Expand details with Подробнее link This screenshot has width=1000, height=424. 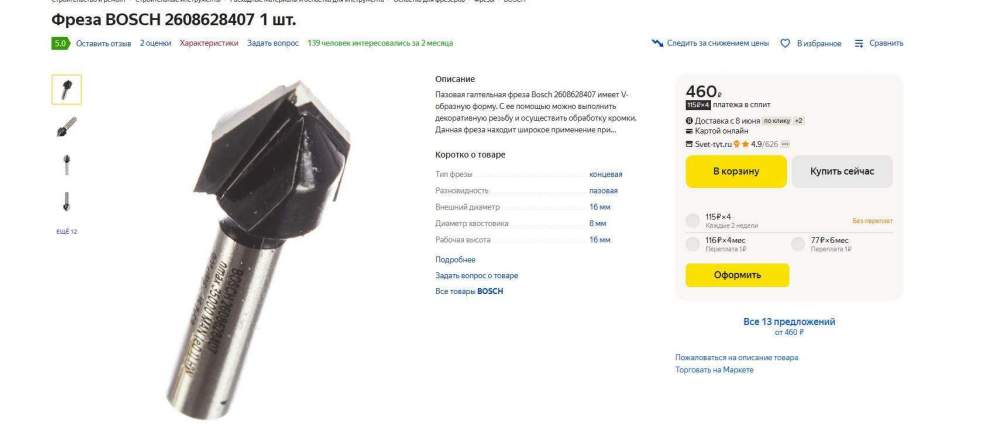tap(455, 260)
